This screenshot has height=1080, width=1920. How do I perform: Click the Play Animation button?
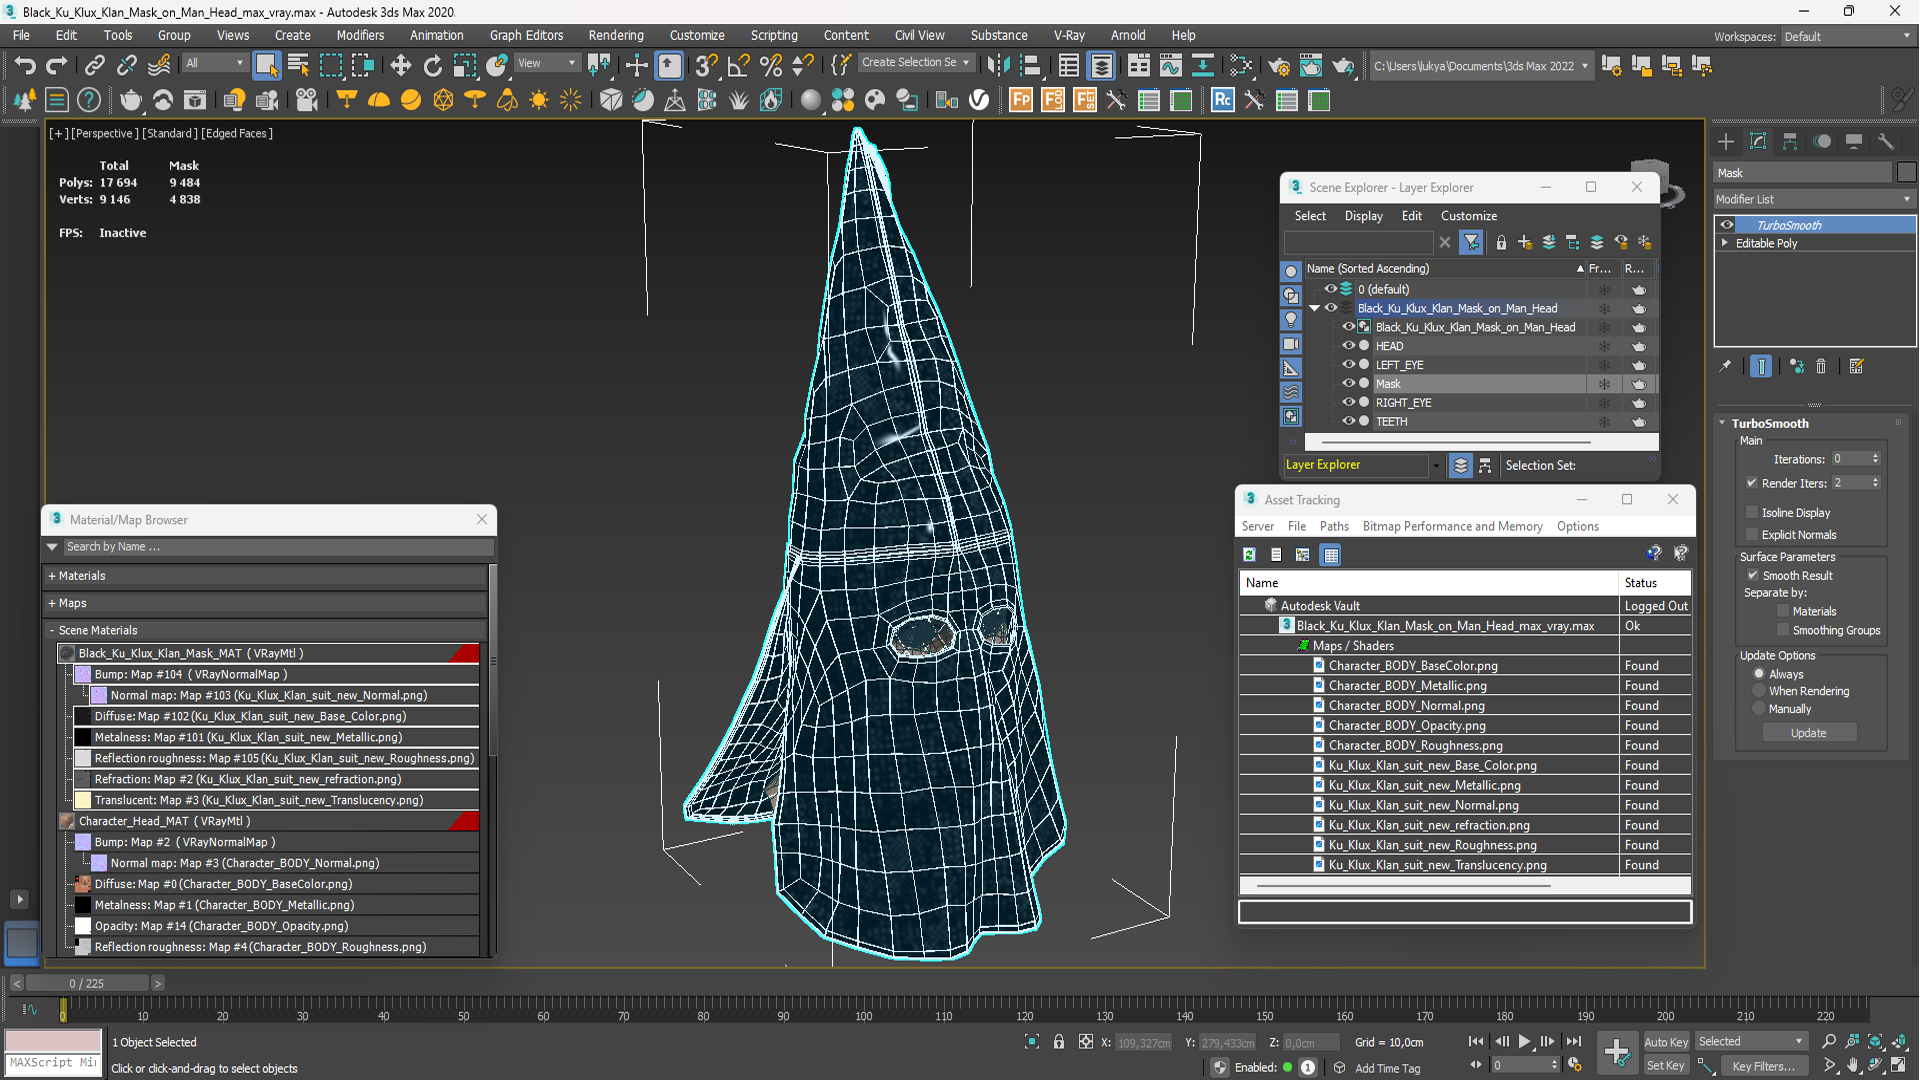(1524, 1042)
